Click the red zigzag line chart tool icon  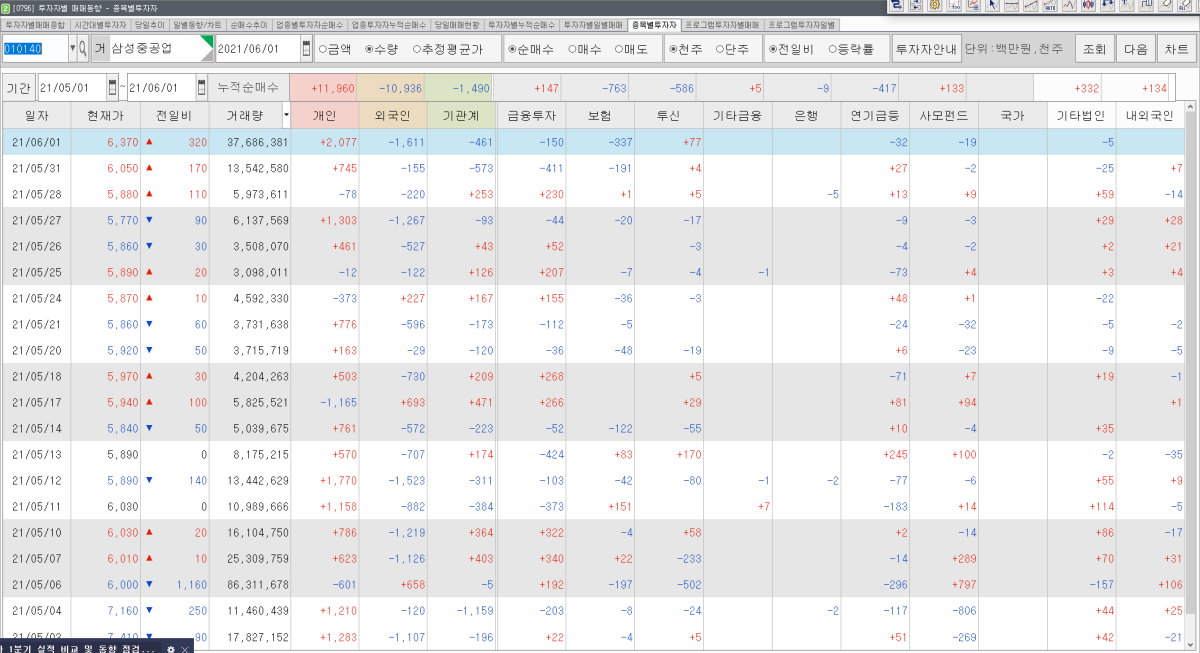pyautogui.click(x=1069, y=5)
